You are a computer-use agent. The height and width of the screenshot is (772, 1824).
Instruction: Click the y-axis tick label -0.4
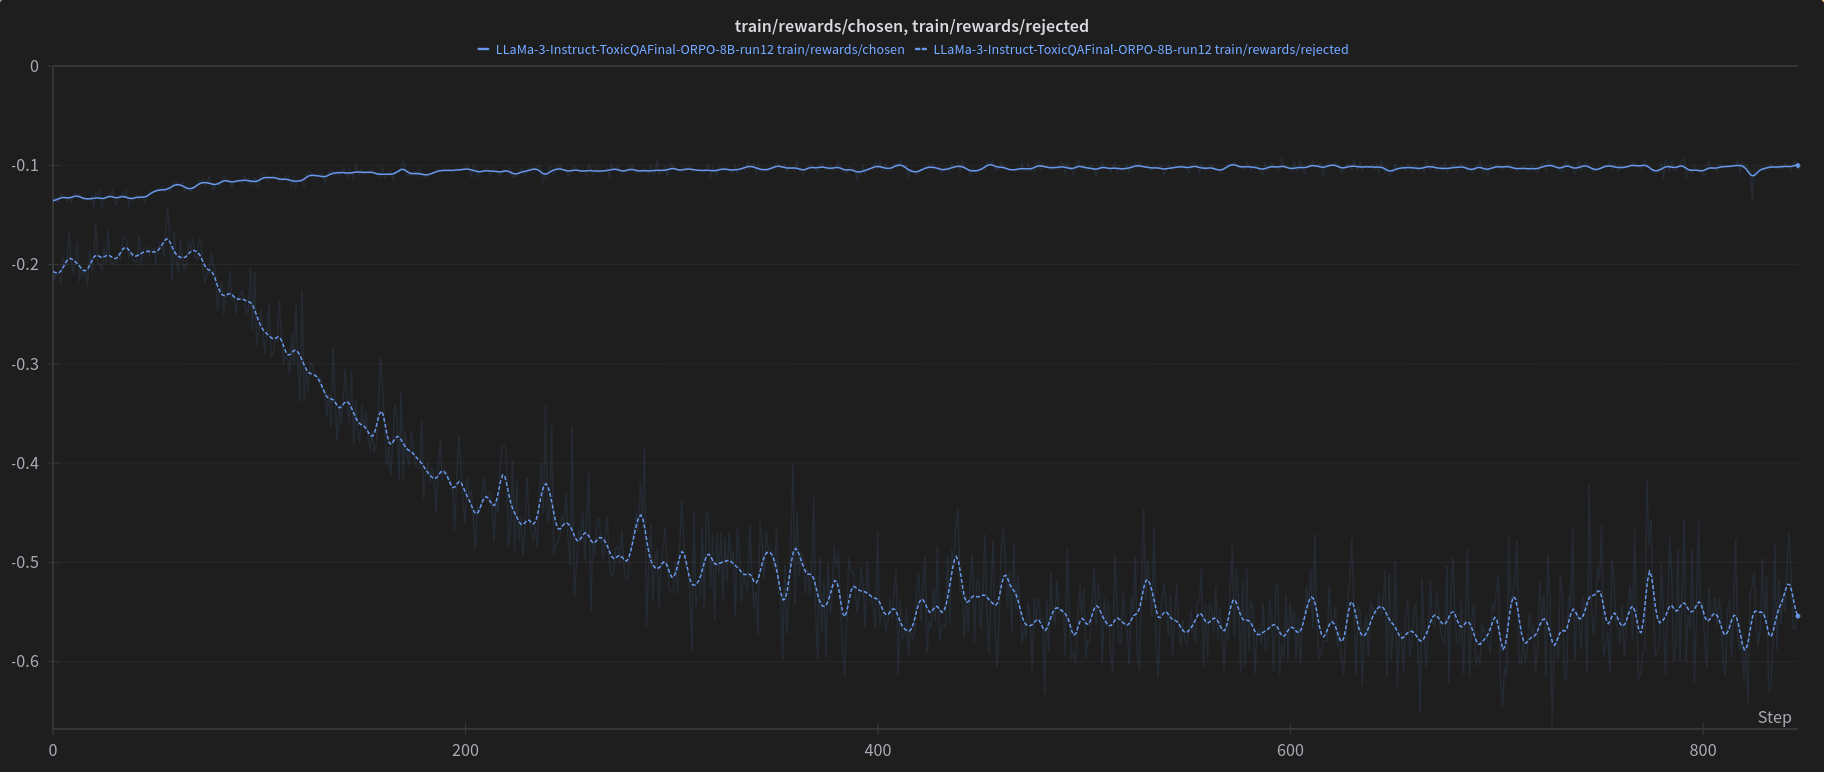(x=25, y=463)
